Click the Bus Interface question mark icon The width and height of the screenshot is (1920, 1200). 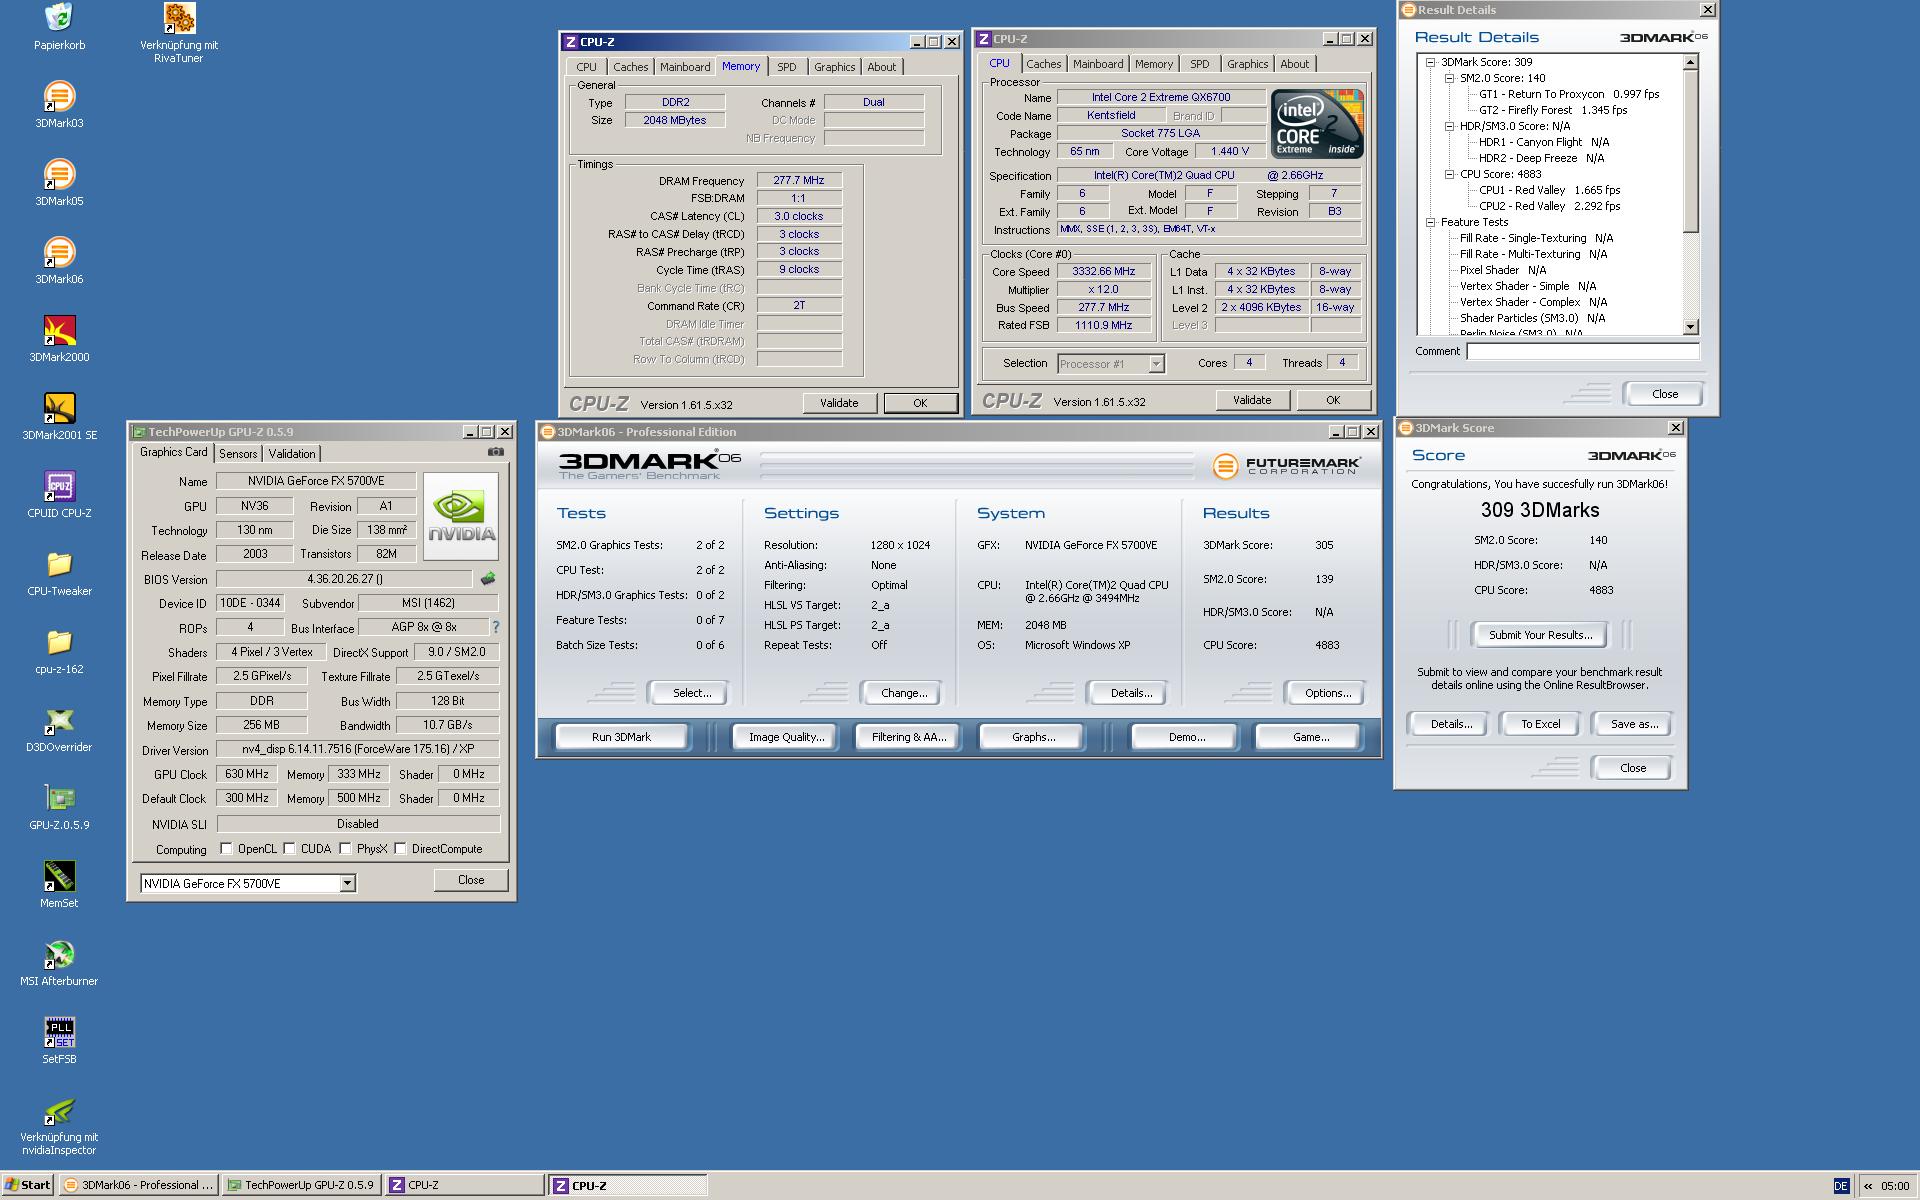[x=495, y=627]
